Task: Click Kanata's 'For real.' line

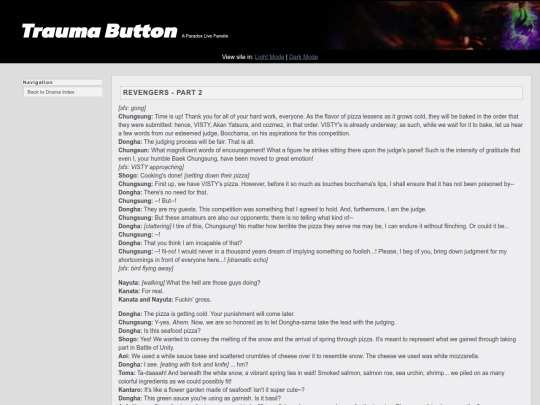Action: [x=141, y=291]
